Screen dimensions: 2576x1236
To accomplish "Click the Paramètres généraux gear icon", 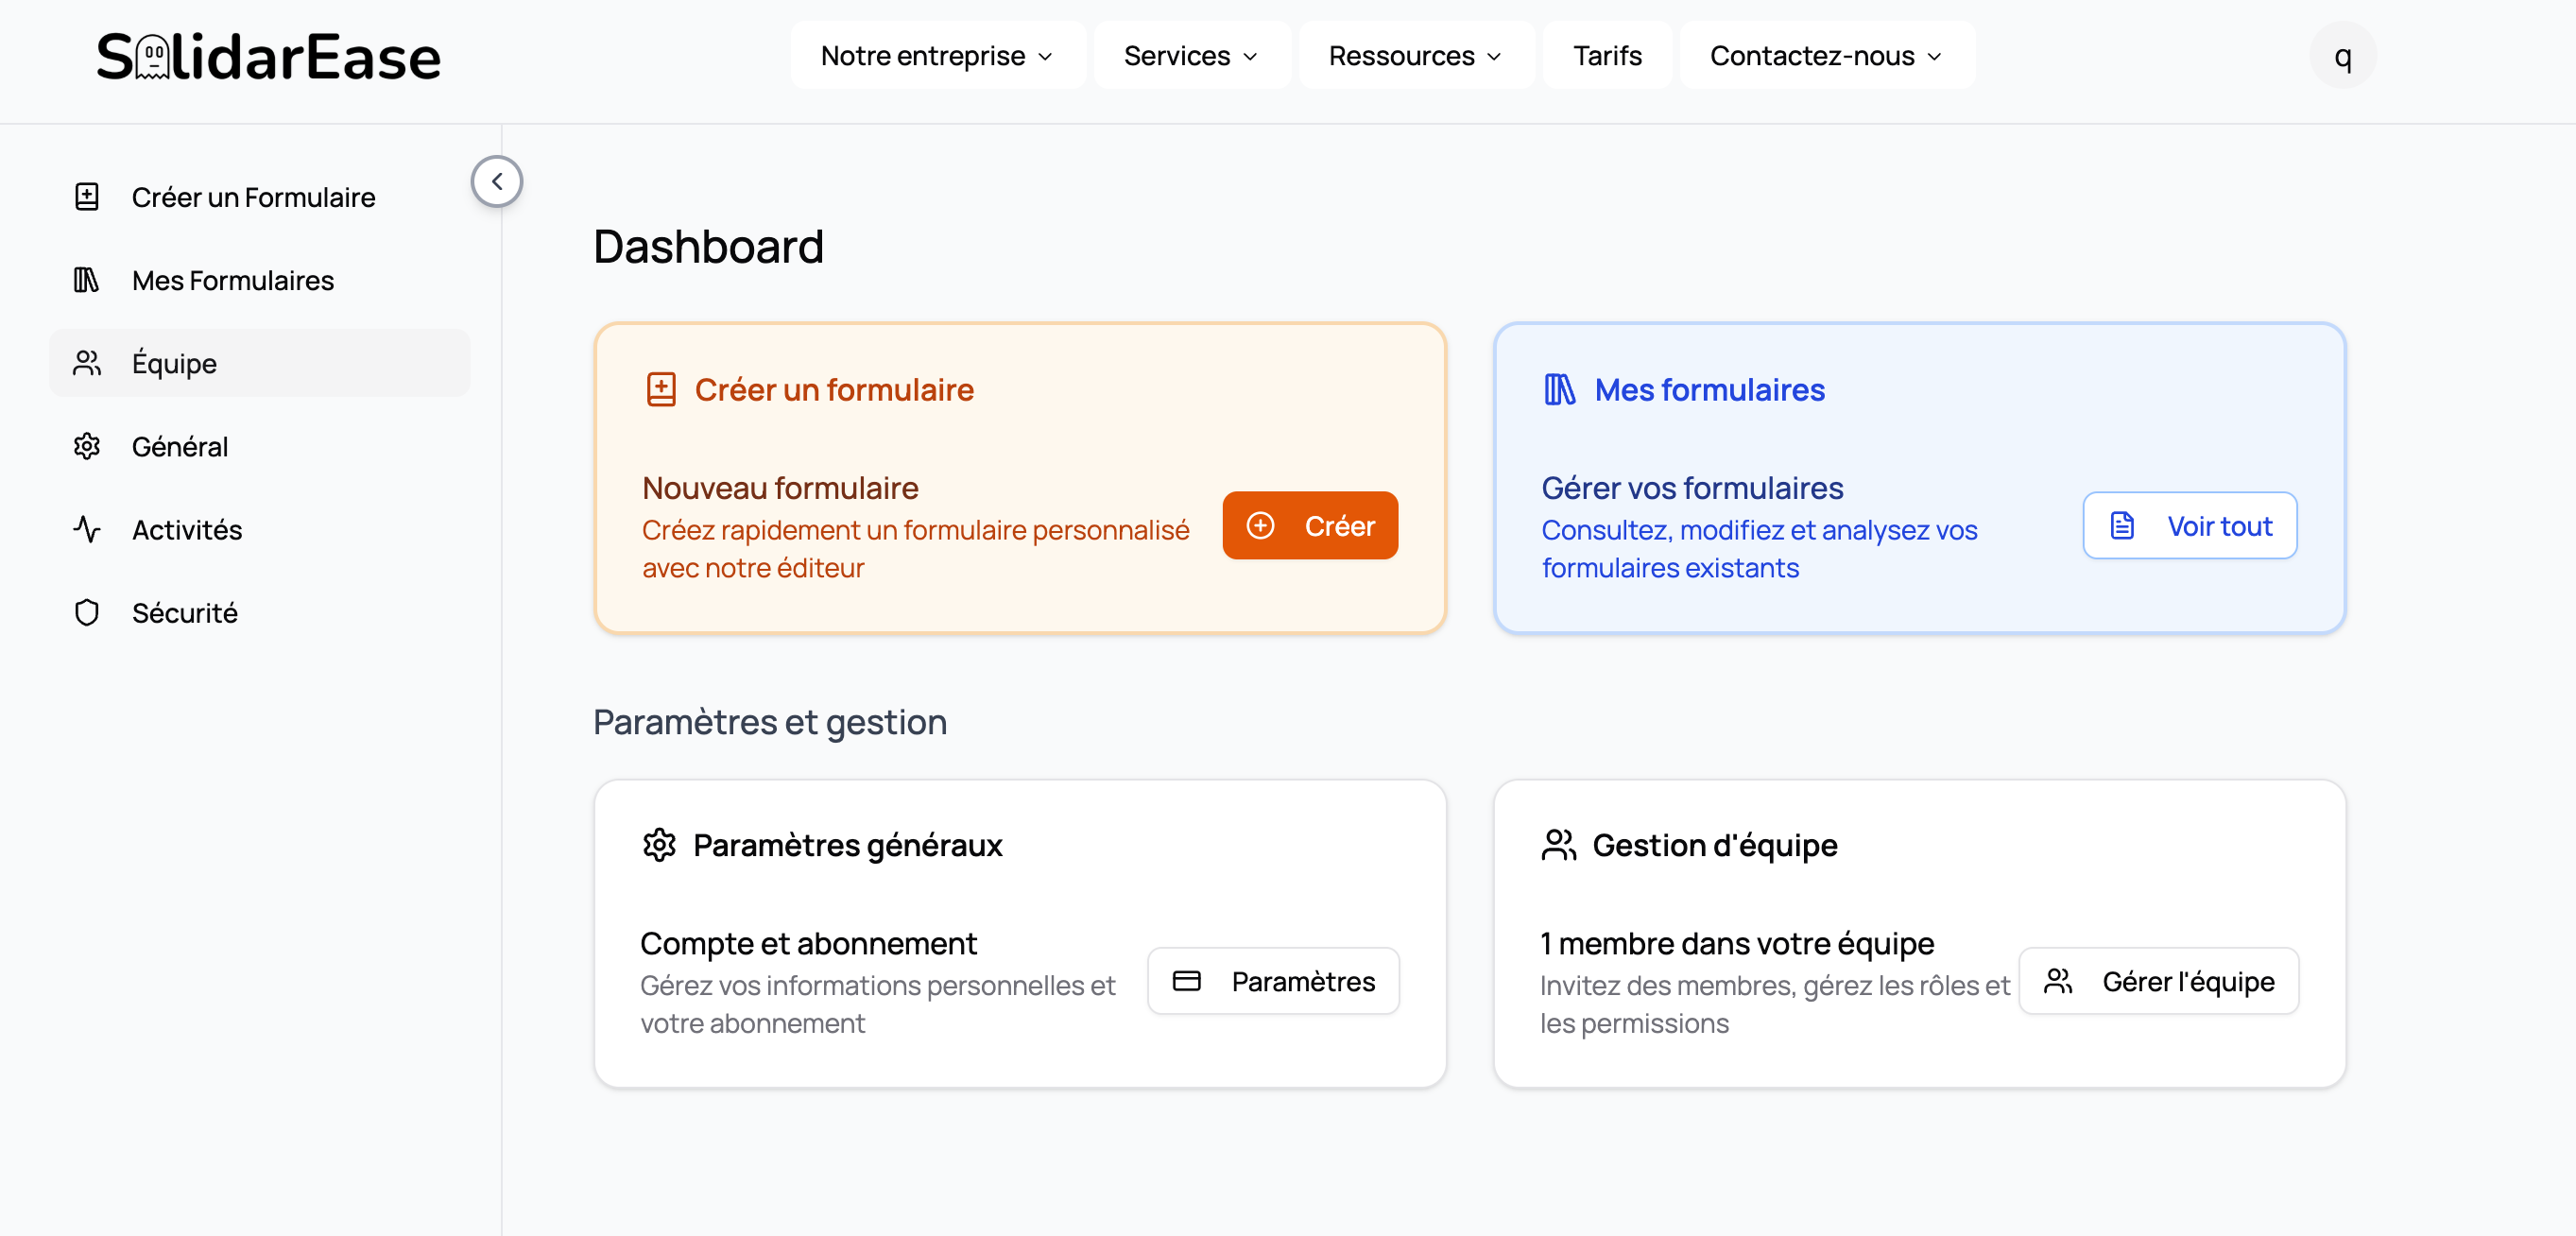I will (660, 844).
